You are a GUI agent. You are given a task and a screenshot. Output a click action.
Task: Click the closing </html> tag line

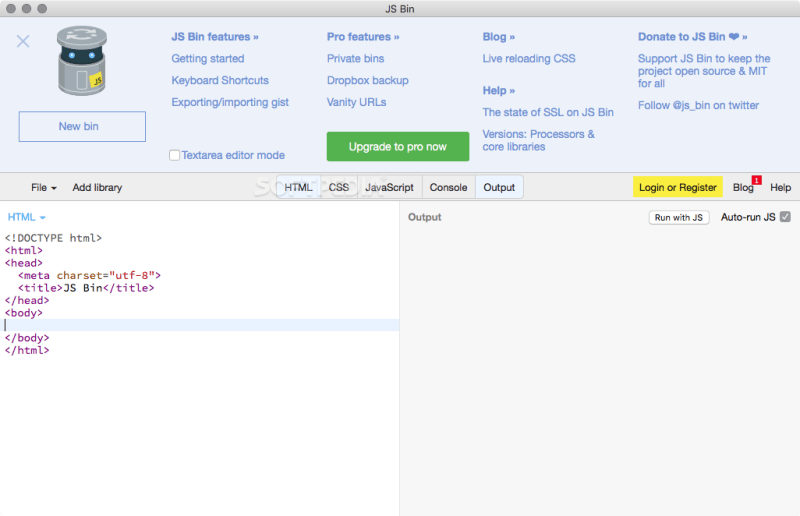point(27,351)
